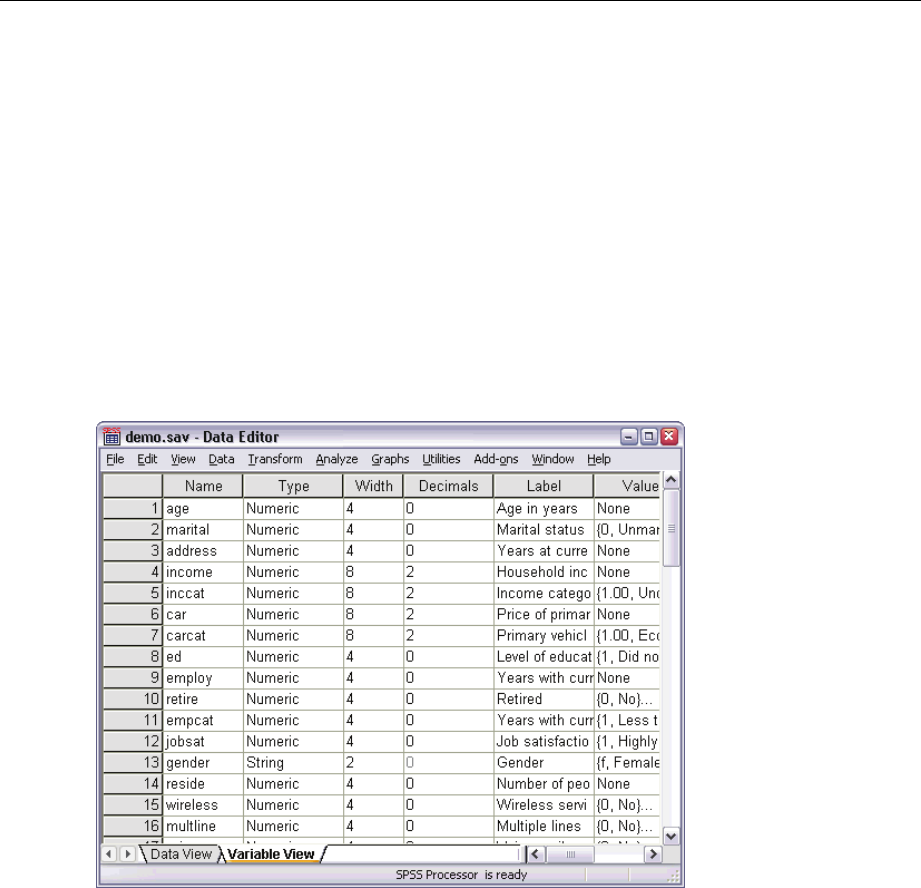Viewport: 921px width, 888px height.
Task: Select the 'retire' variable name cell
Action: tap(203, 699)
